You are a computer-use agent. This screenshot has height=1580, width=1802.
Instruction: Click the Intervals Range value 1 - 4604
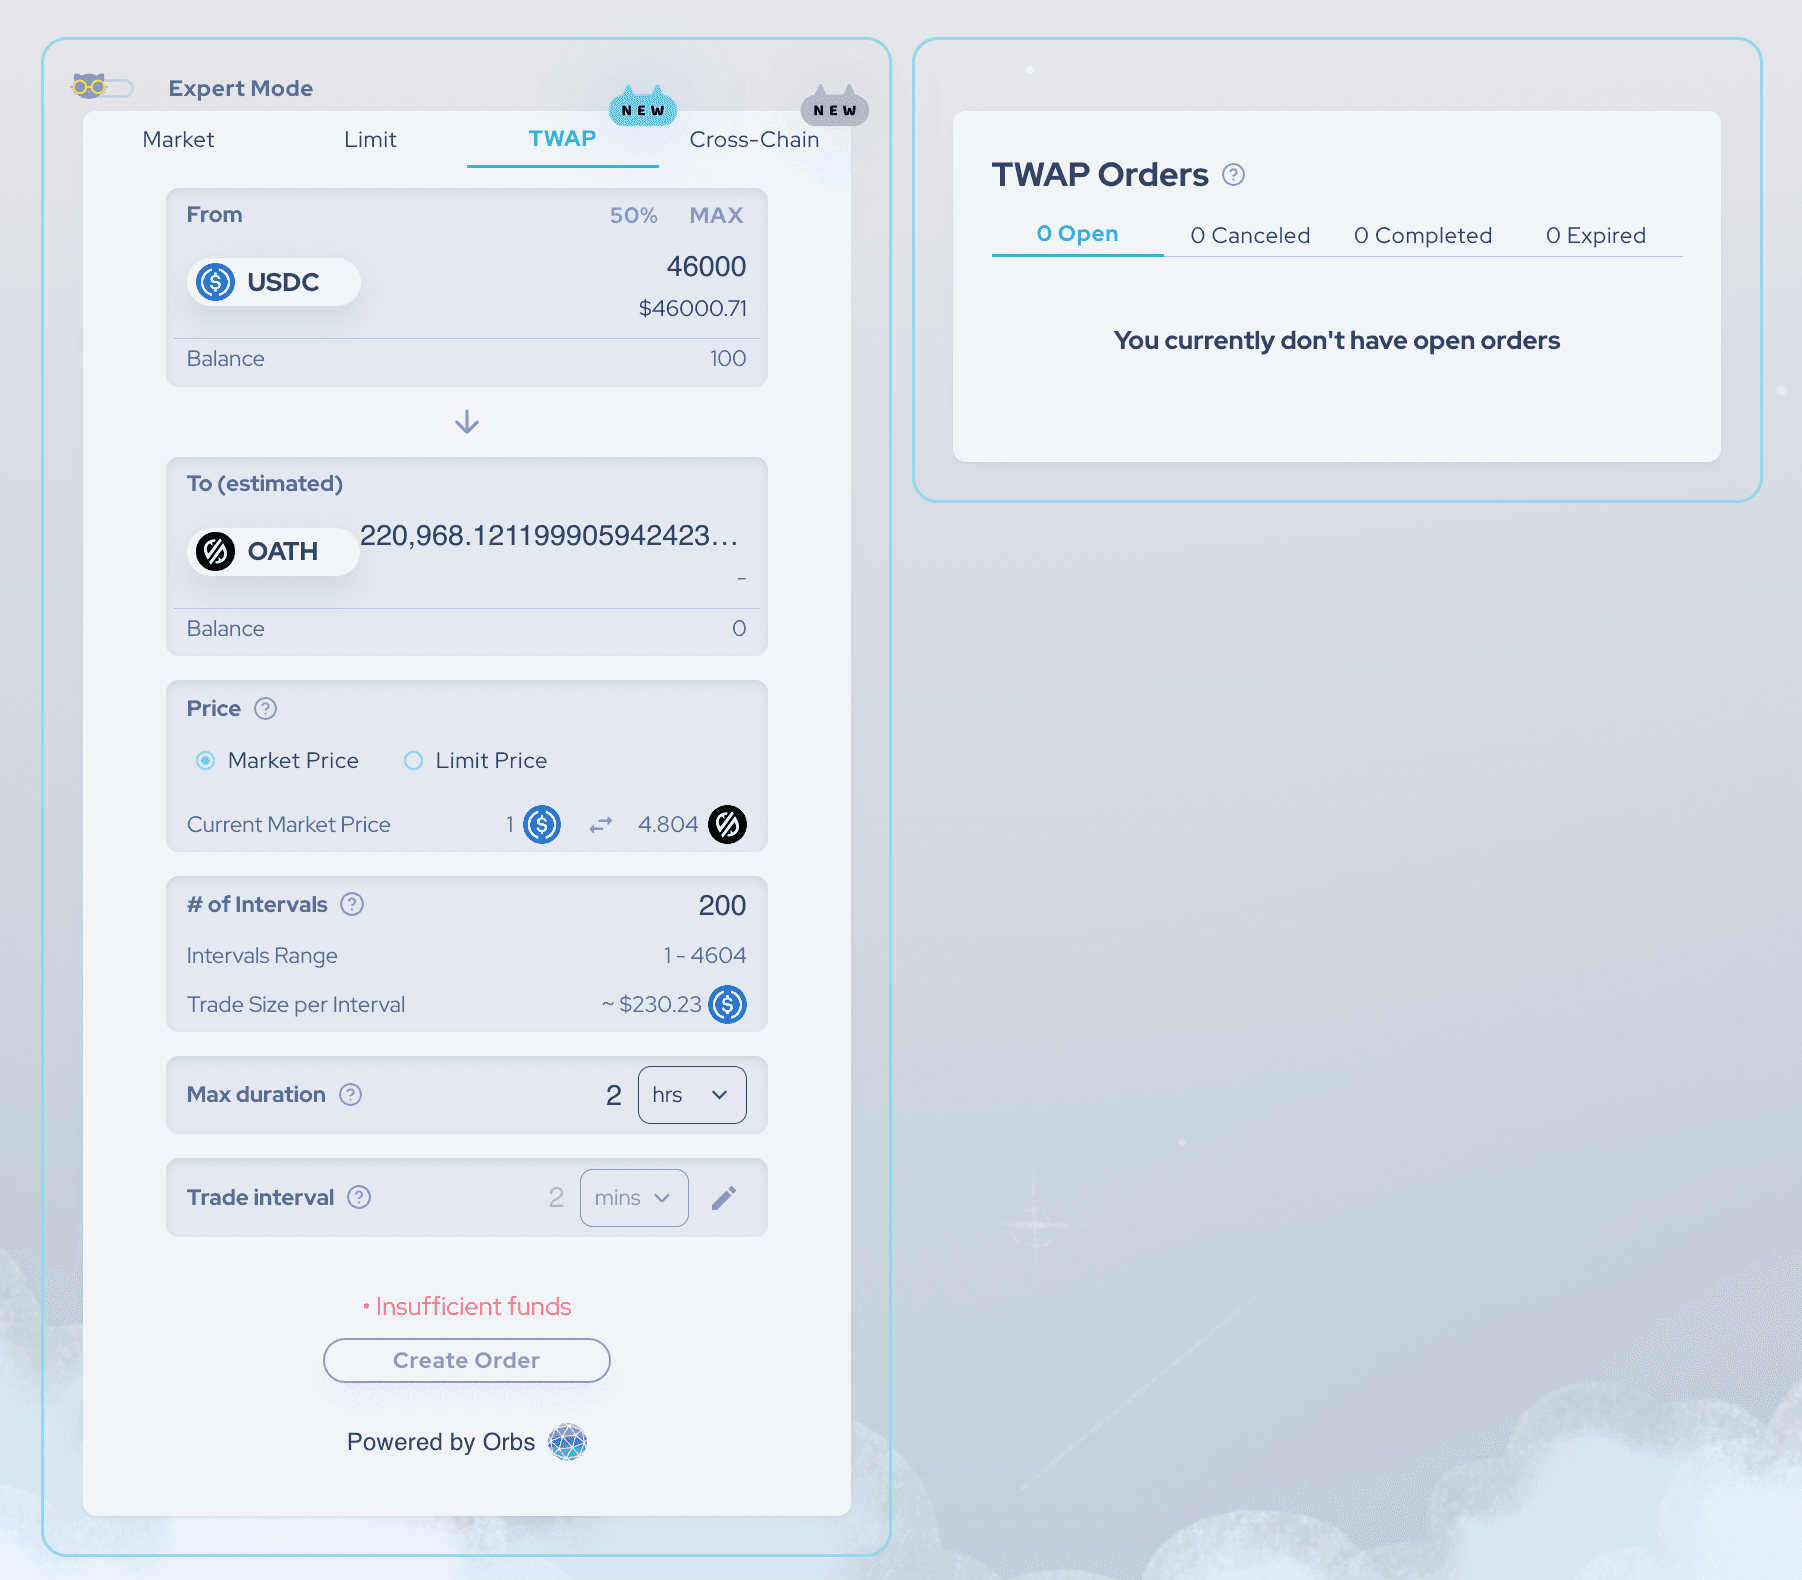coord(705,956)
